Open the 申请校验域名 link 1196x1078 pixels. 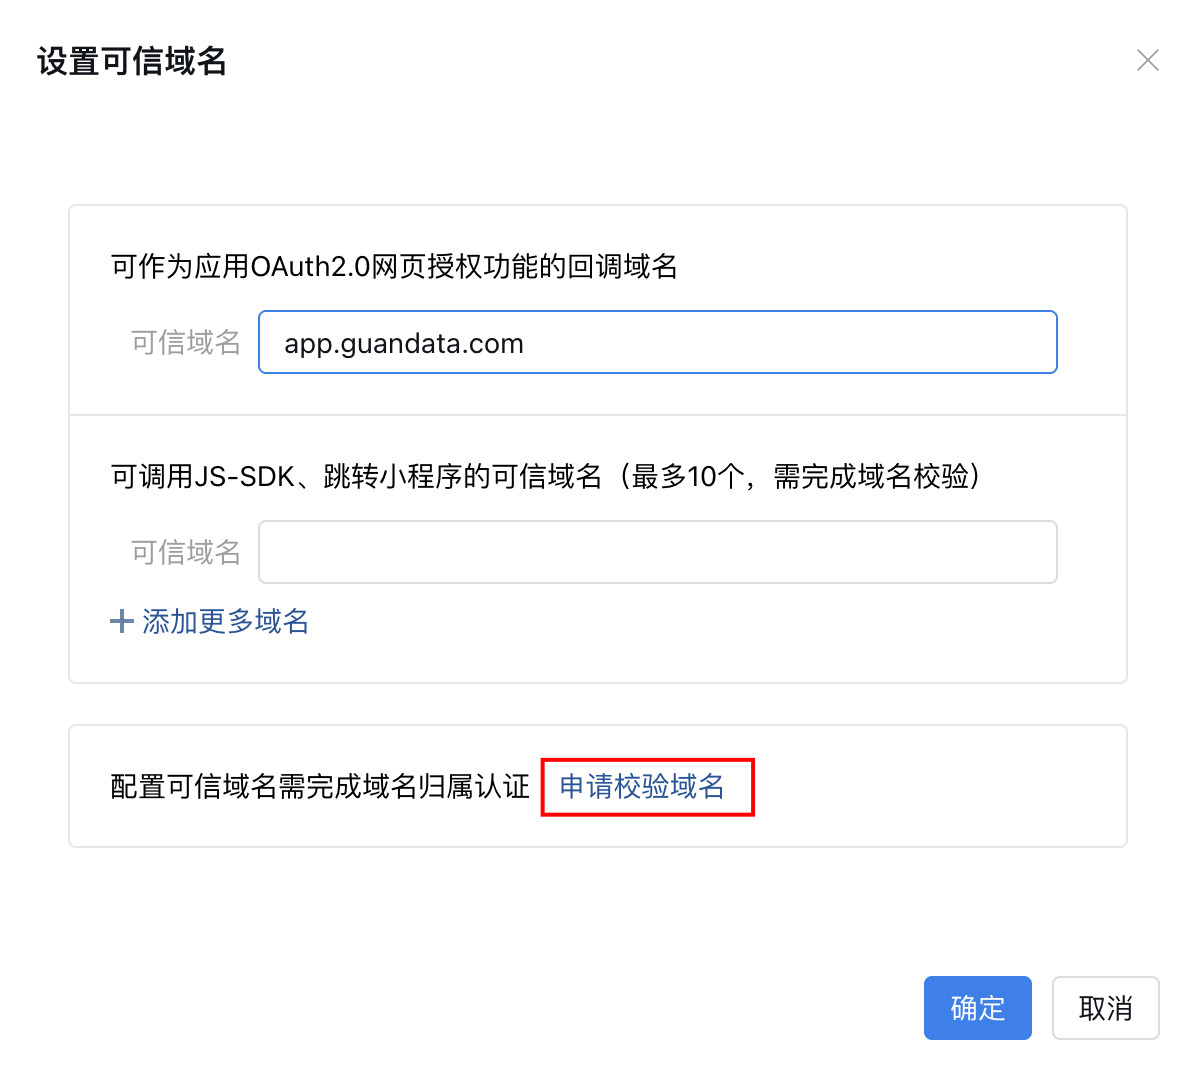pos(642,787)
